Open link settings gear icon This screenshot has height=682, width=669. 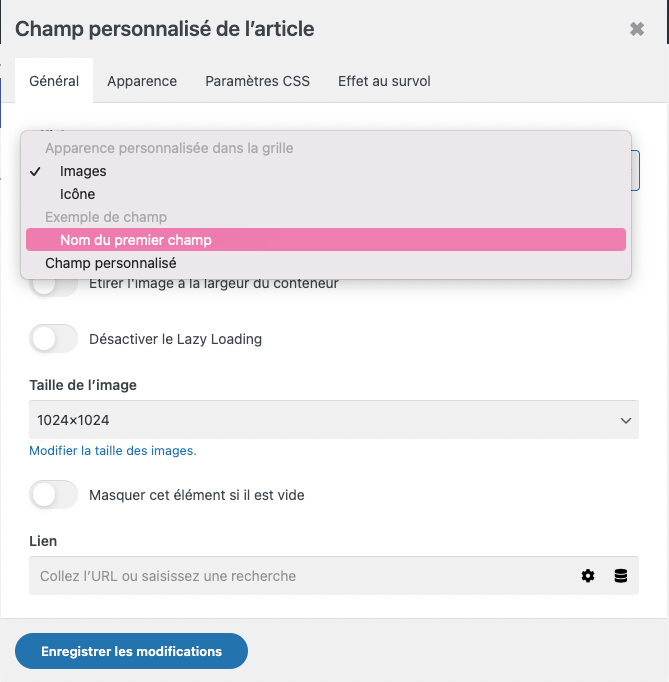click(588, 576)
